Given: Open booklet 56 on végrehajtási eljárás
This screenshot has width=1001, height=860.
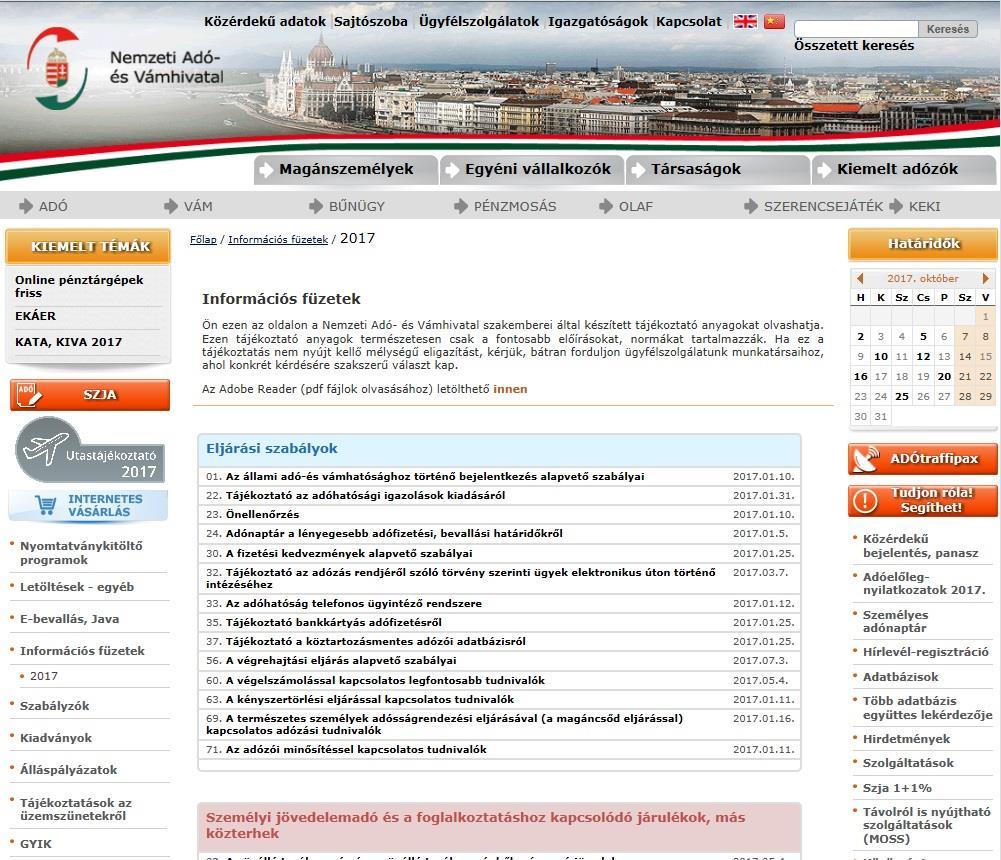Looking at the screenshot, I should pyautogui.click(x=342, y=661).
